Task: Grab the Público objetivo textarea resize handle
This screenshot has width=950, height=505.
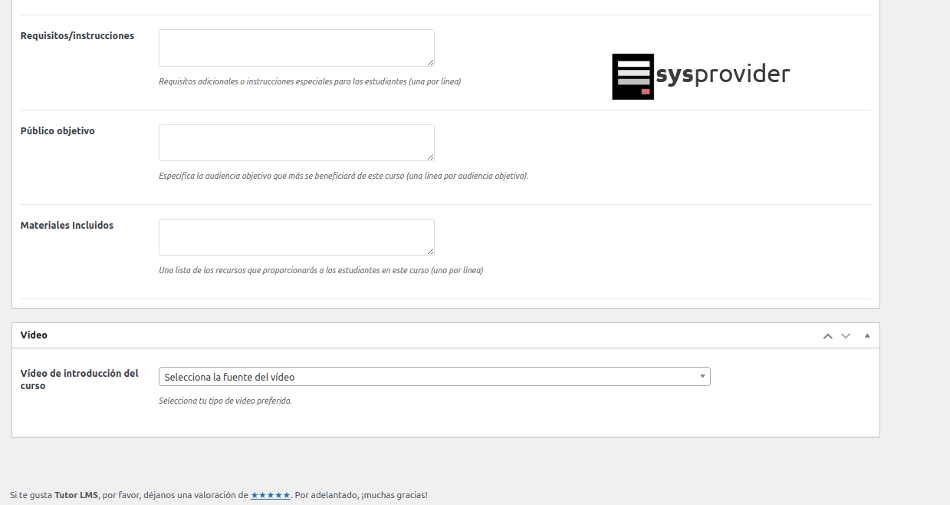Action: coord(430,156)
